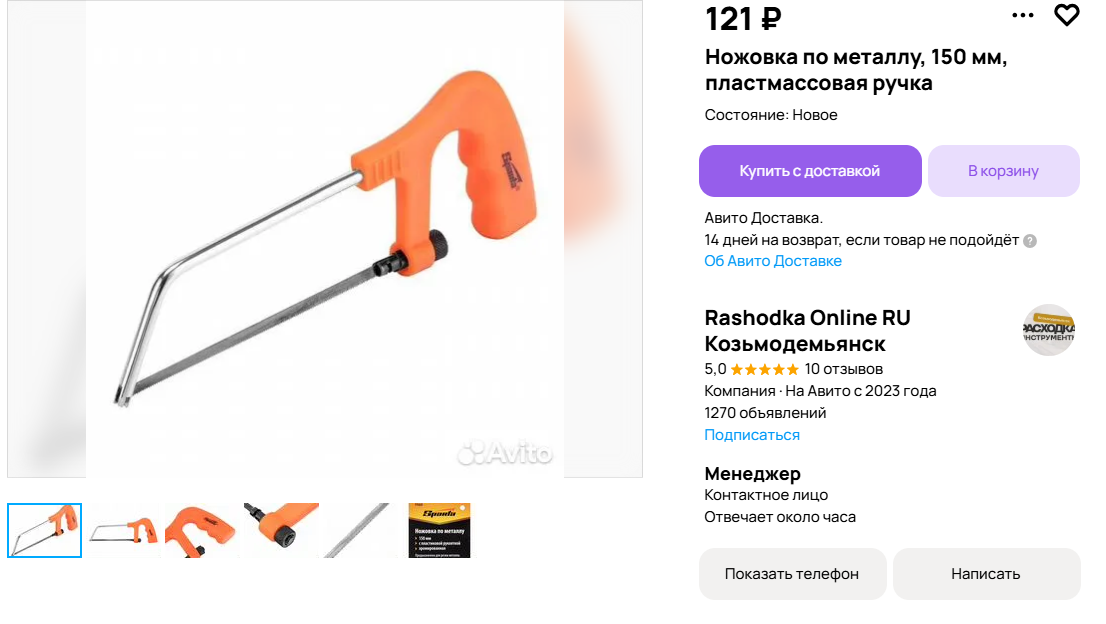Viewport: 1106px width, 624px height.
Task: Select the fourth tension knob thumbnail
Action: [281, 530]
